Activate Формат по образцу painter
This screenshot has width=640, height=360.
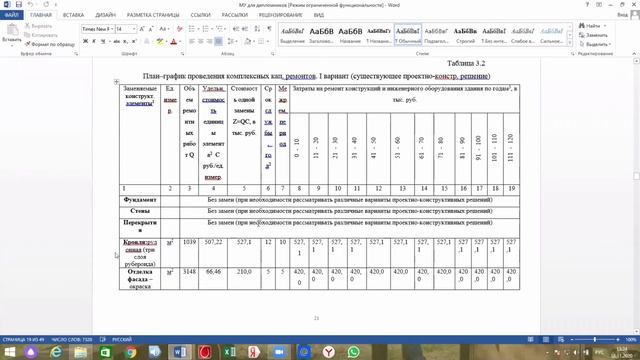tap(49, 44)
